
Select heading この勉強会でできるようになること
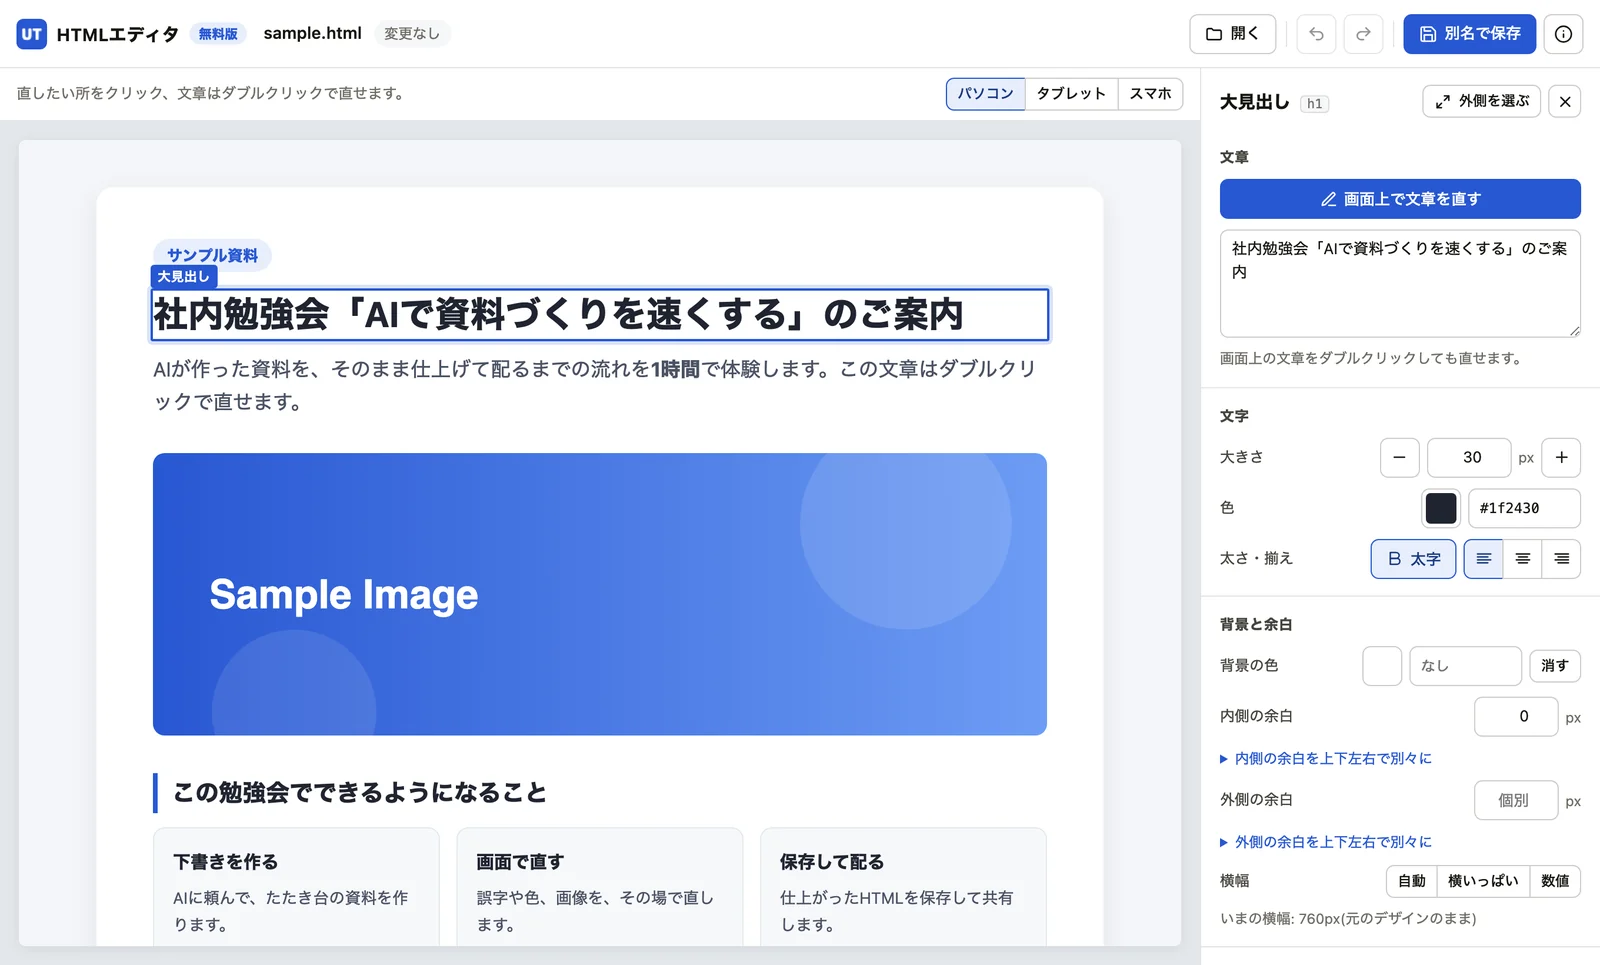360,793
